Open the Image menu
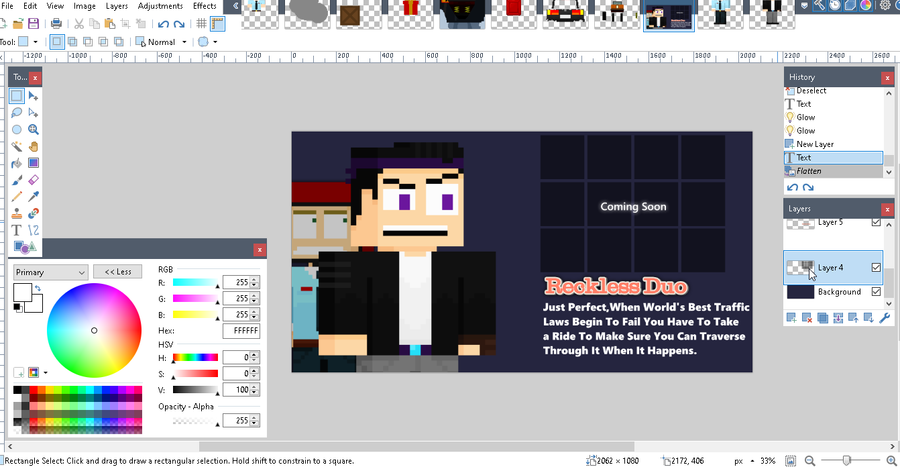 pos(84,6)
